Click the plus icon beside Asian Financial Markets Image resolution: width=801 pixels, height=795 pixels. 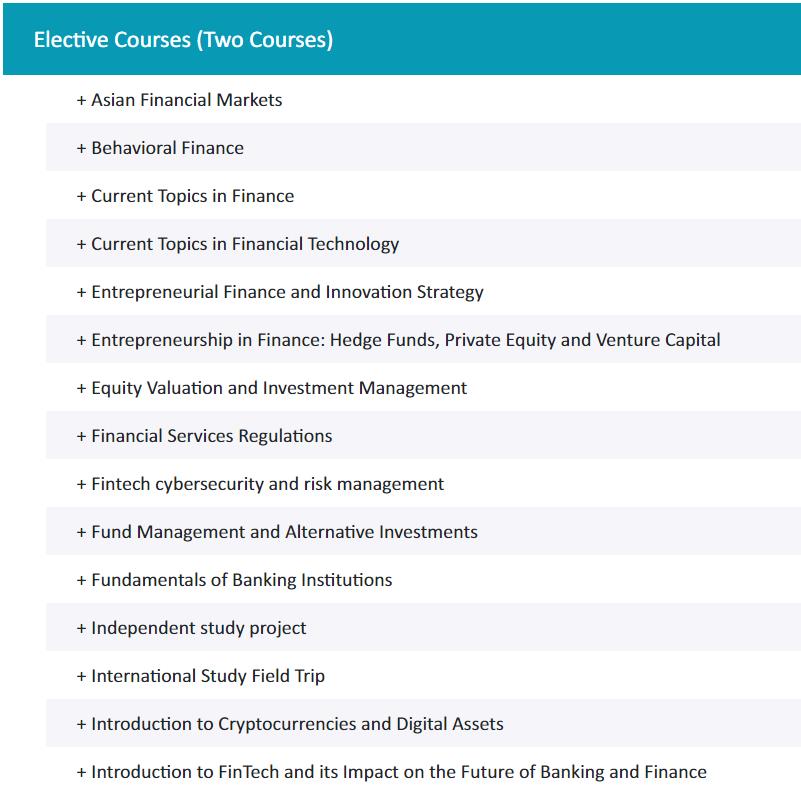[x=82, y=100]
